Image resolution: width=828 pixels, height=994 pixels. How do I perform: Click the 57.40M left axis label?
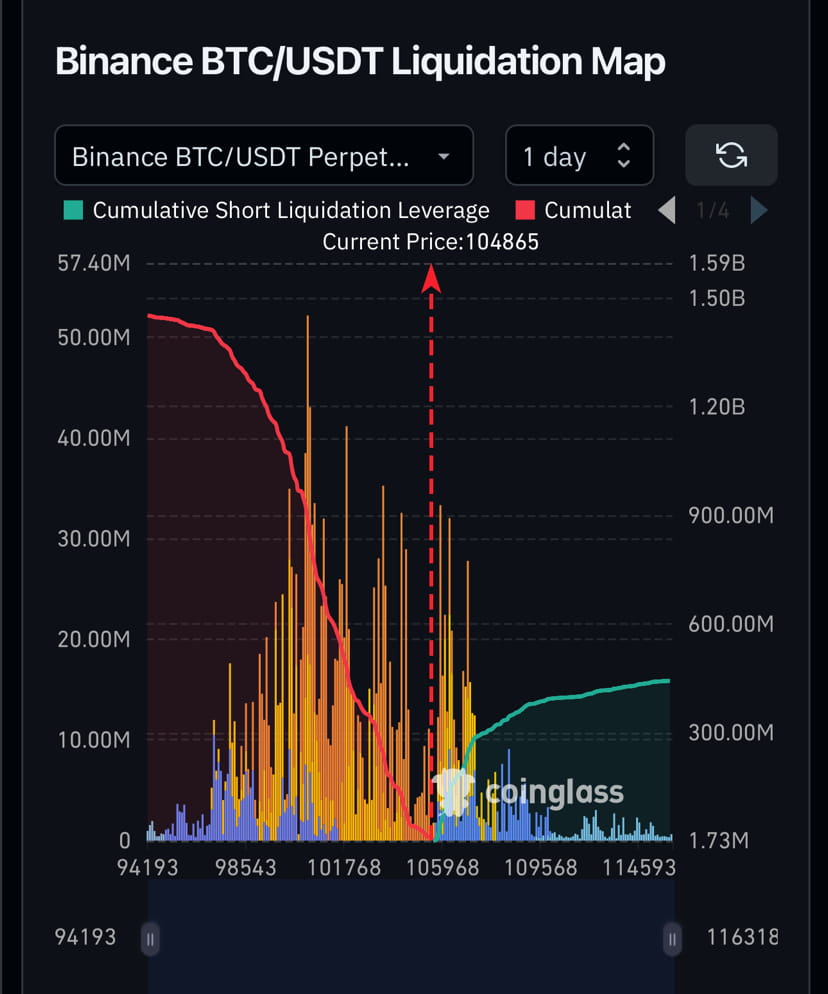[93, 263]
